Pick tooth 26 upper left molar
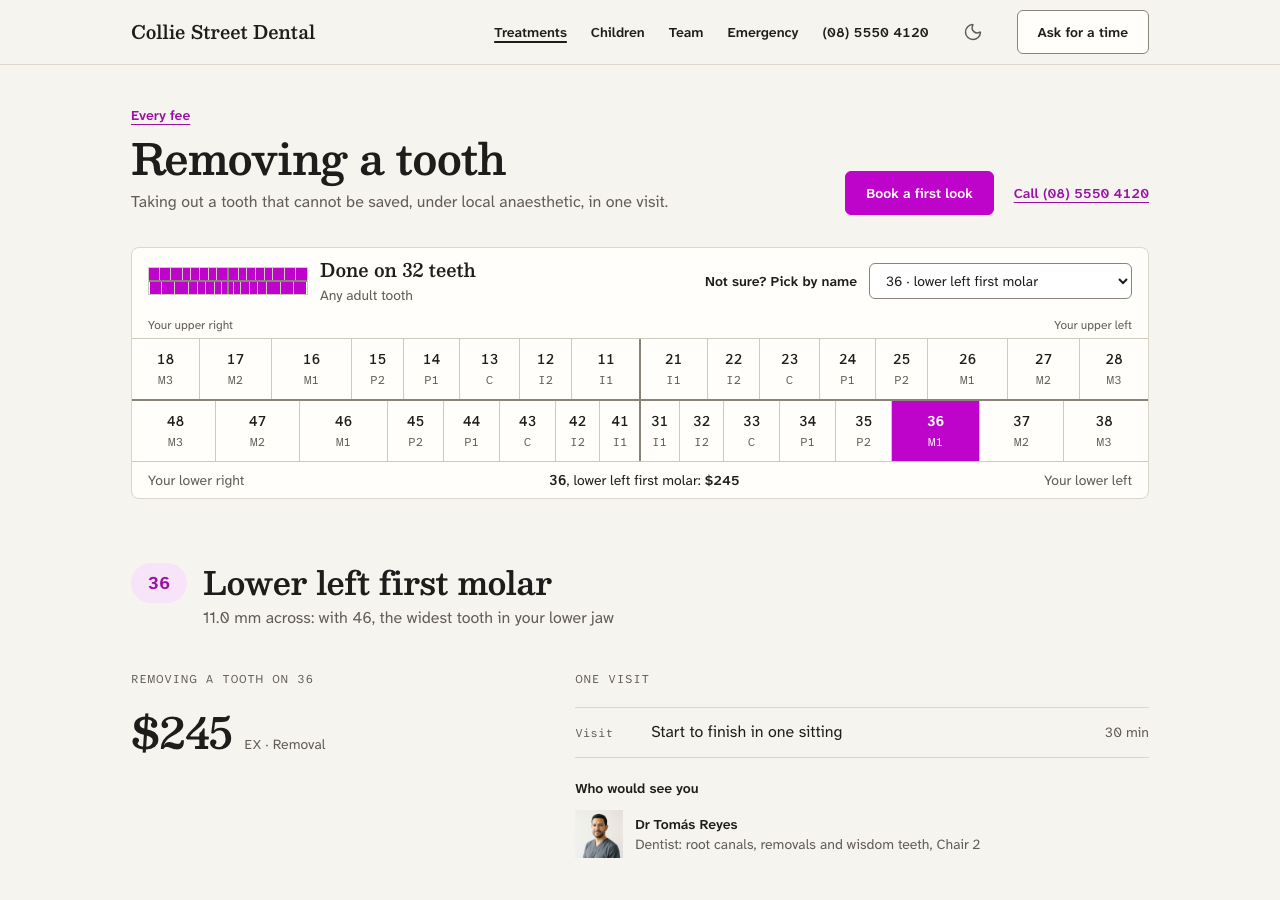Screen dimensions: 1280x900 click(x=968, y=369)
